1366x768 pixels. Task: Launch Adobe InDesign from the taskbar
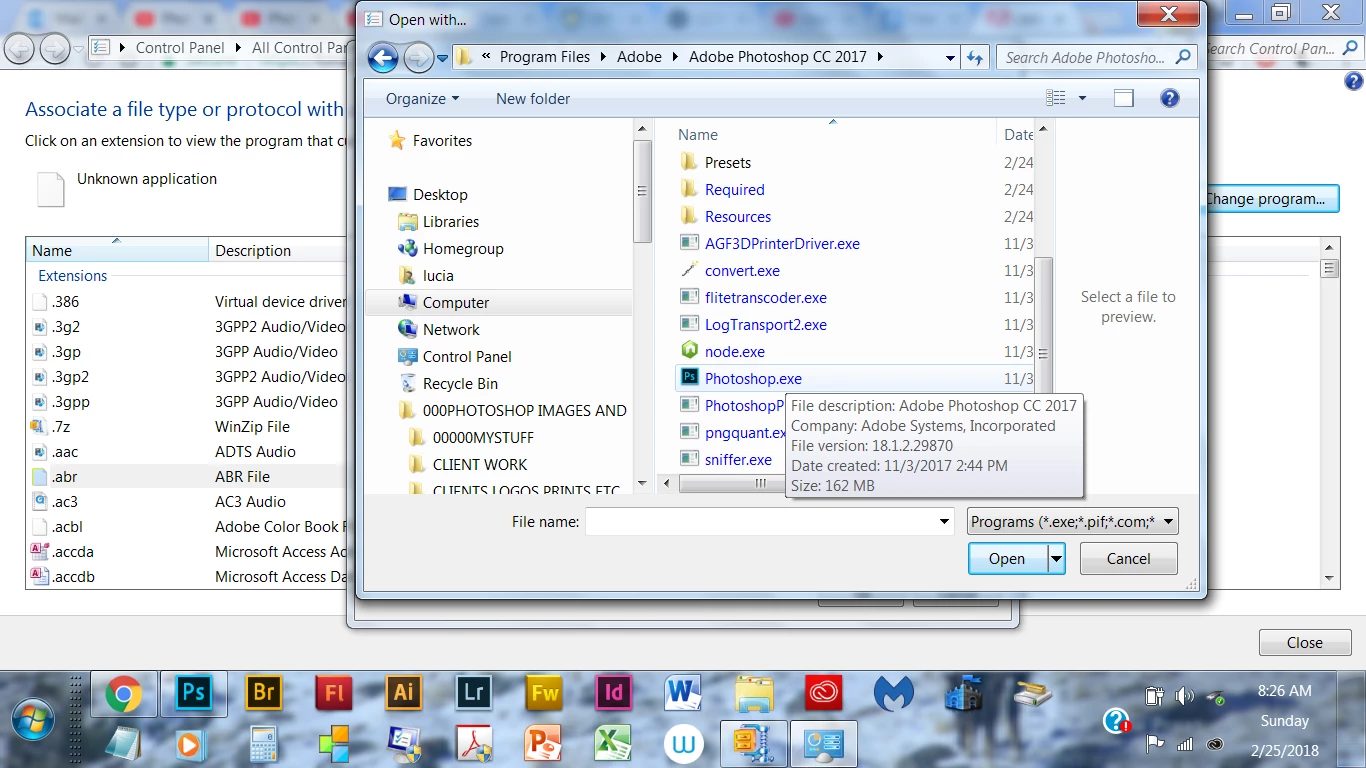(x=614, y=692)
